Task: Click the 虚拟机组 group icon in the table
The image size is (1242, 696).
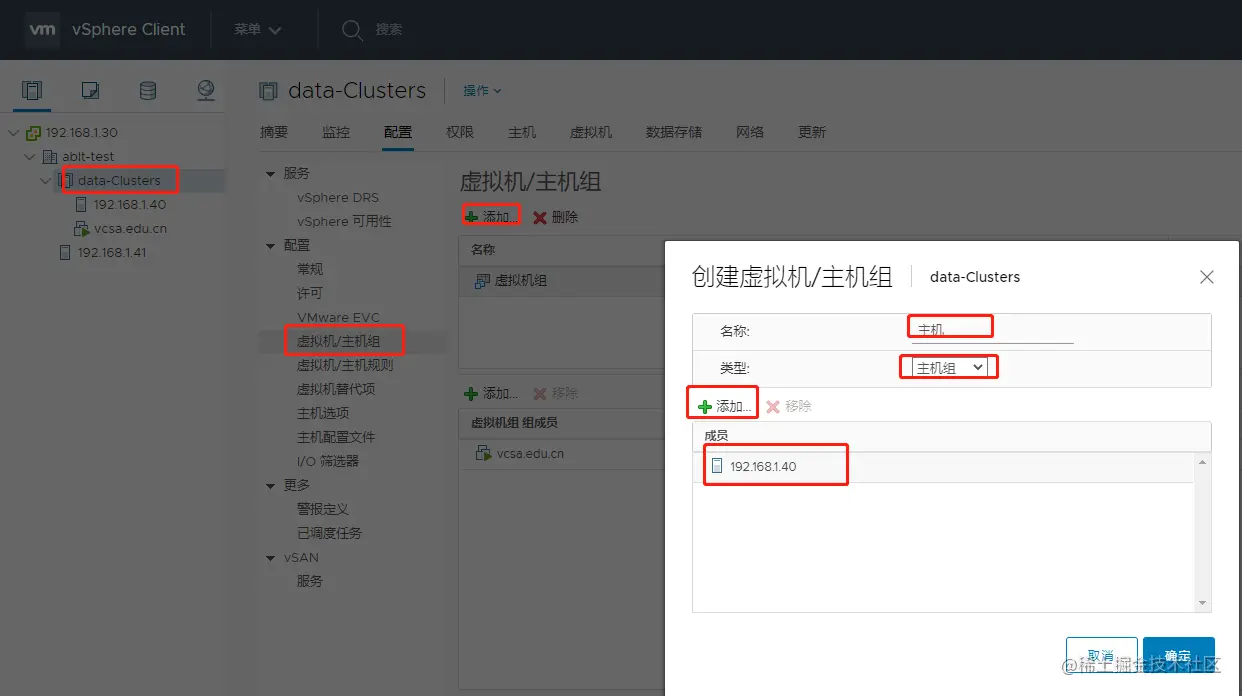Action: click(482, 281)
